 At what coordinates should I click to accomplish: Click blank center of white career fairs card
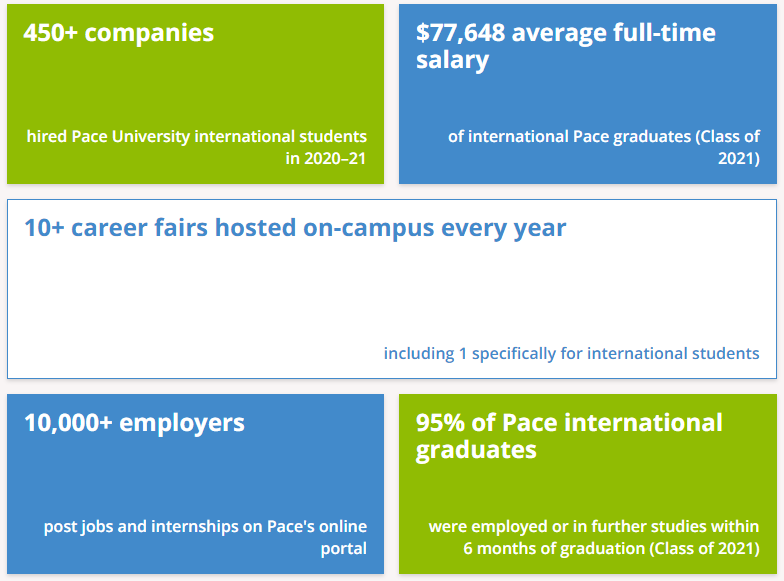point(392,295)
